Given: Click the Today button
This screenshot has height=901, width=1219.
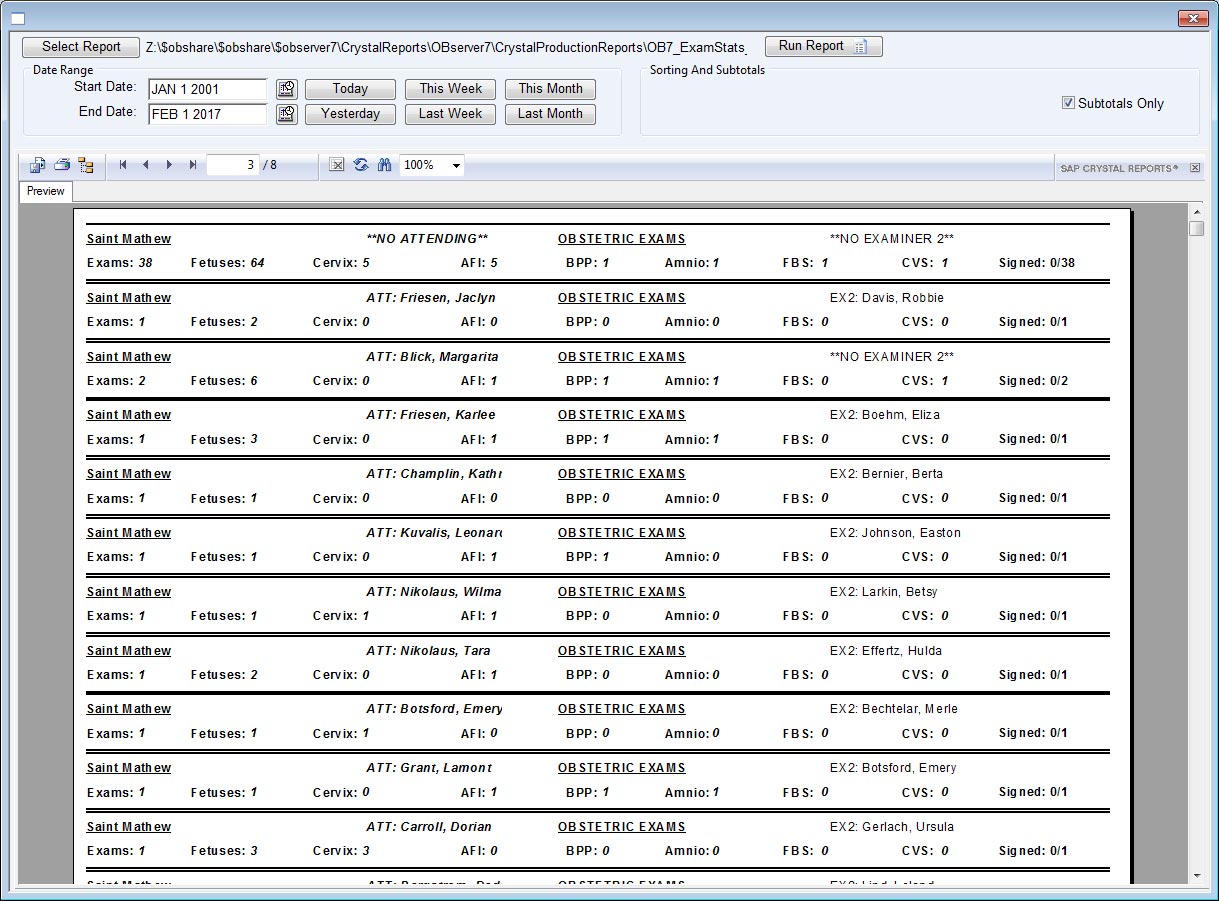Looking at the screenshot, I should tap(350, 89).
